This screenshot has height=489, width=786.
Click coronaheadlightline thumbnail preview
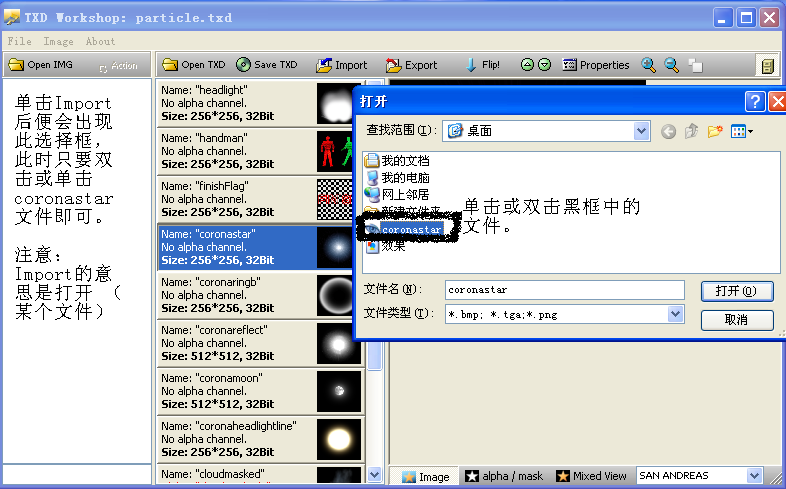point(339,439)
